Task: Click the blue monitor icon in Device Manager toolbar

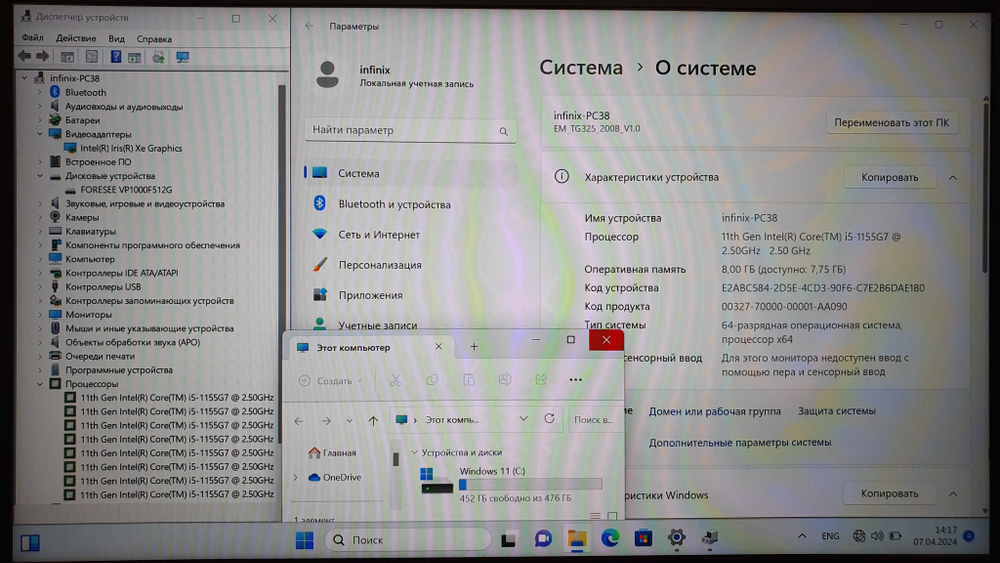Action: pos(183,57)
